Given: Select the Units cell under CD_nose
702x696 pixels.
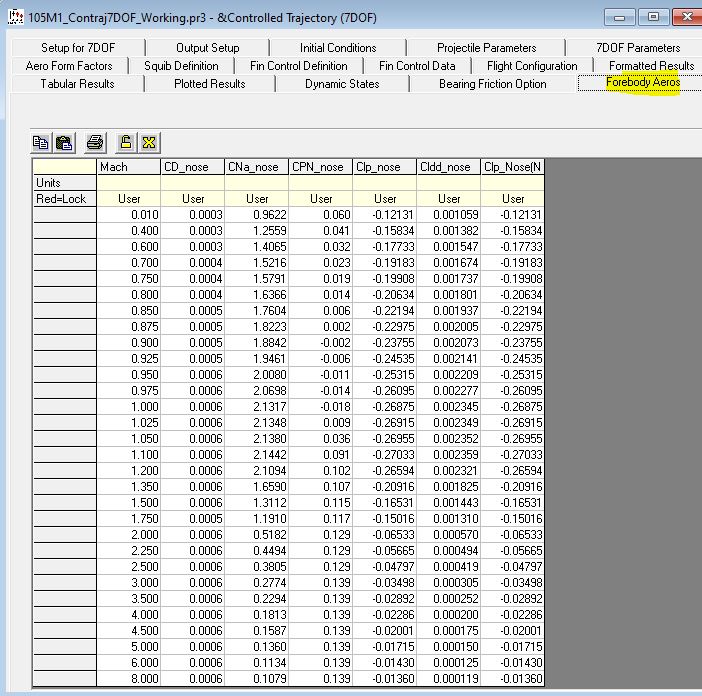Looking at the screenshot, I should [193, 183].
